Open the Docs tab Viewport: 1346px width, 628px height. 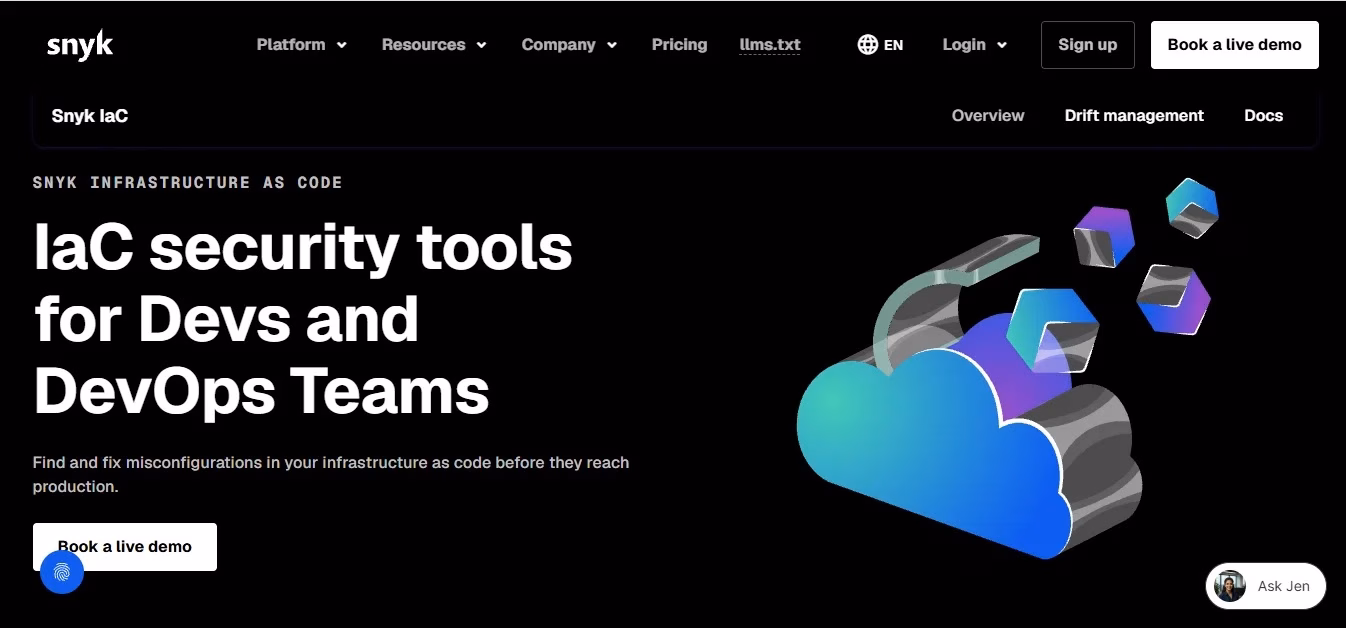point(1263,116)
